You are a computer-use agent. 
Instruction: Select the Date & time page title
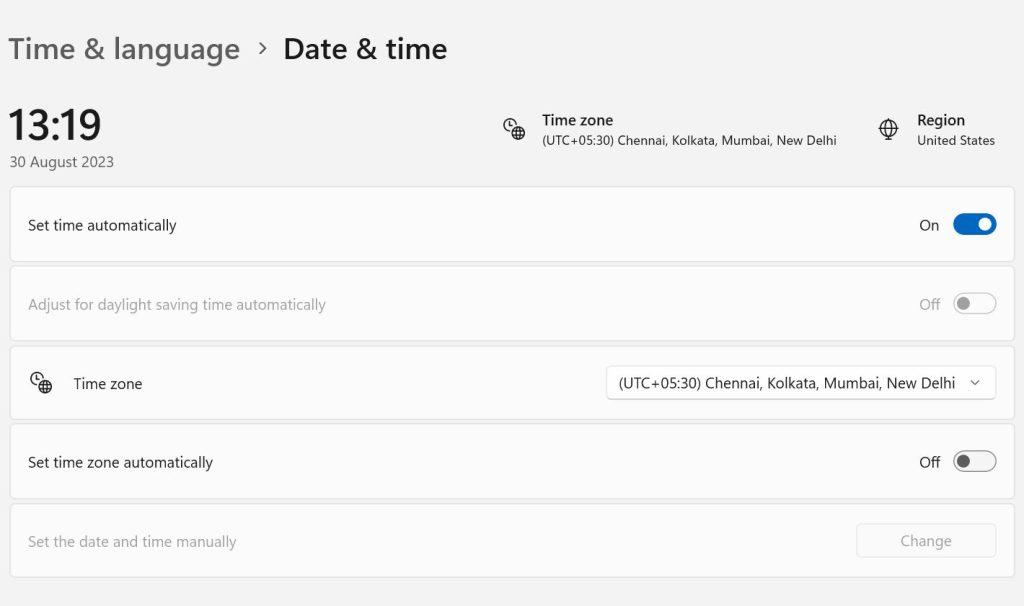[x=365, y=49]
